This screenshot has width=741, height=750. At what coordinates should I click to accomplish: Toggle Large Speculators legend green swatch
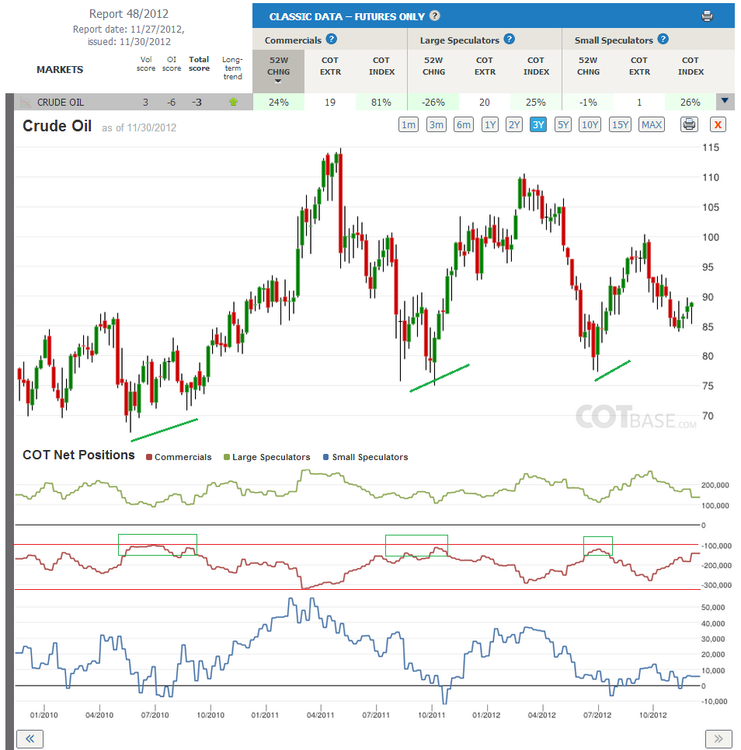tap(227, 457)
